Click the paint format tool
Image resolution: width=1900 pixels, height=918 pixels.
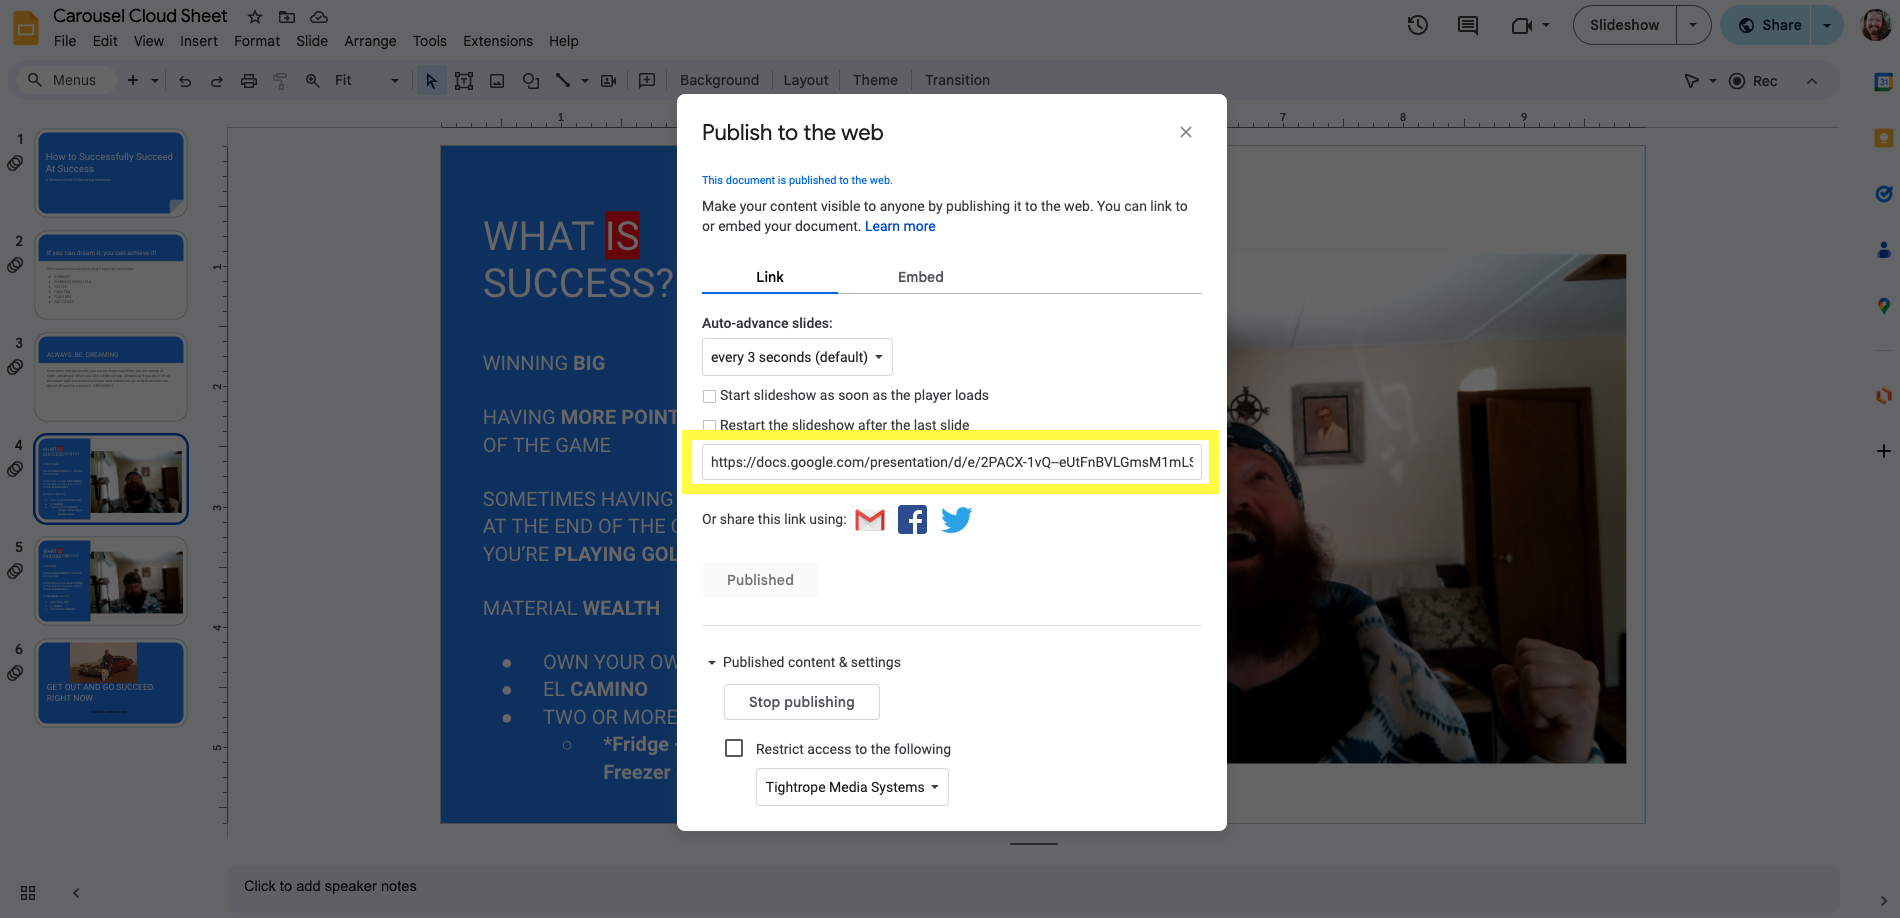(279, 80)
